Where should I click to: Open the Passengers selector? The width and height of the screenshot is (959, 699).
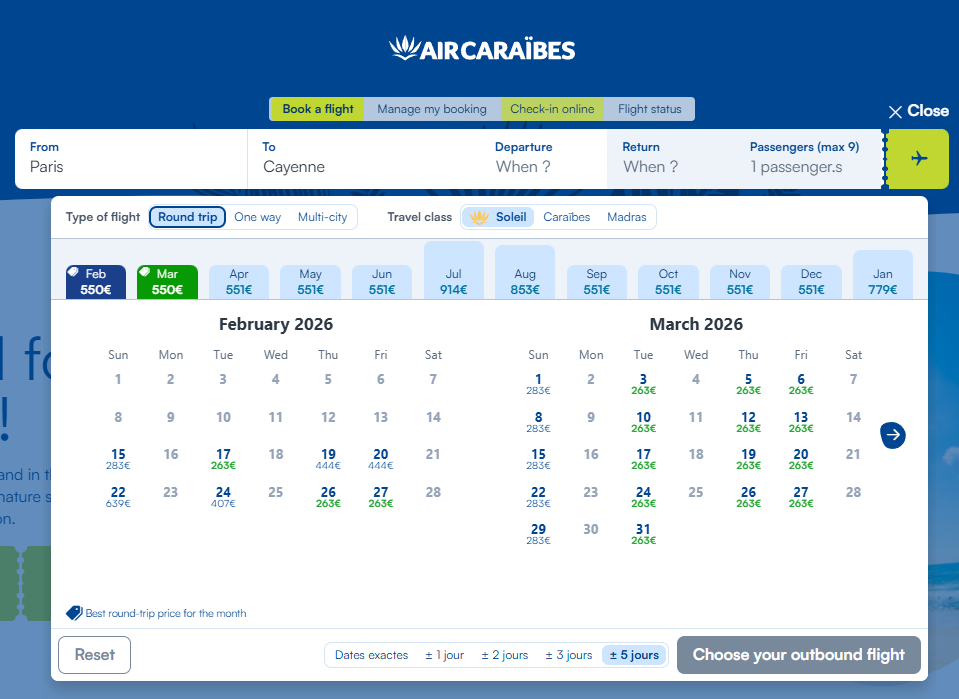pyautogui.click(x=804, y=158)
